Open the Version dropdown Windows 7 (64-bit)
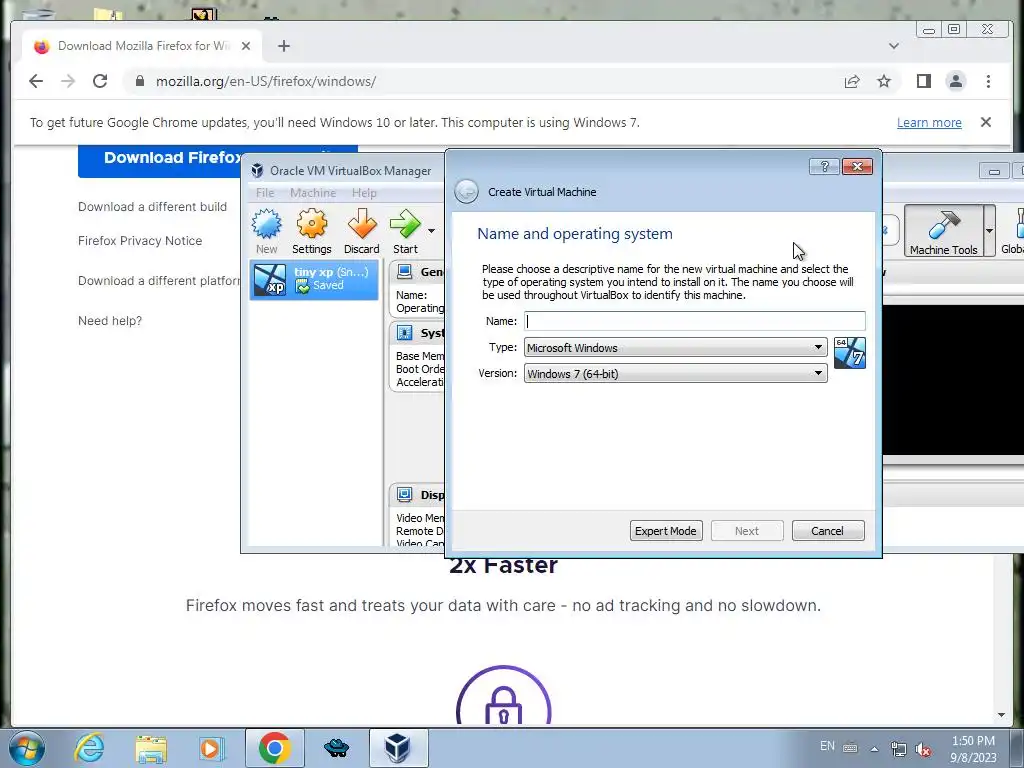The width and height of the screenshot is (1024, 768). point(675,374)
